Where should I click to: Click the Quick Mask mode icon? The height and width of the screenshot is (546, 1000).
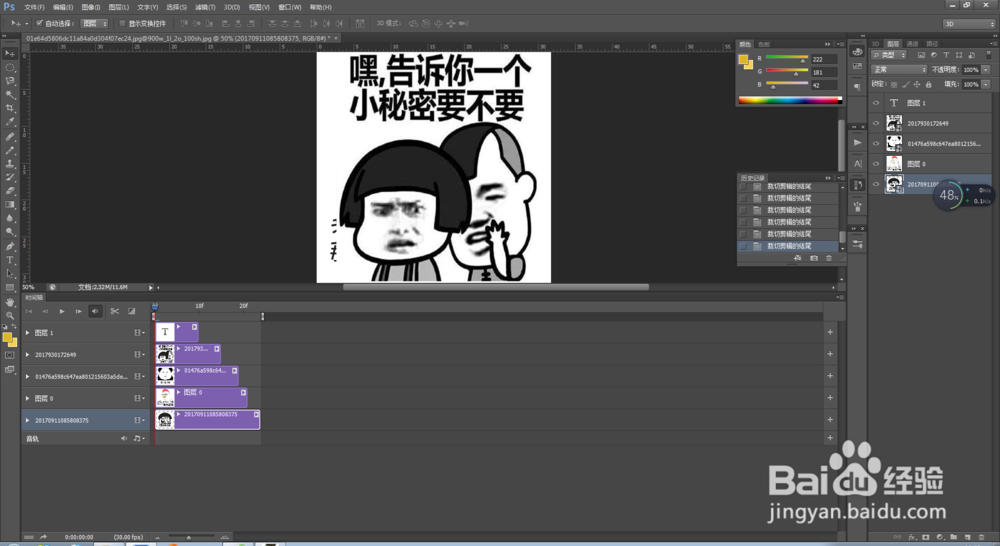click(x=10, y=355)
